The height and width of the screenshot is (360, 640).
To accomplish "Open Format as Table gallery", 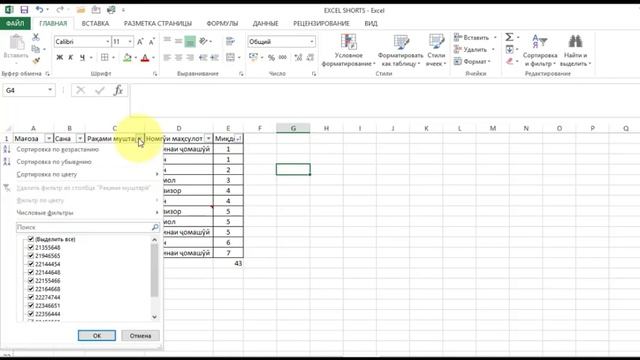I will pos(400,51).
